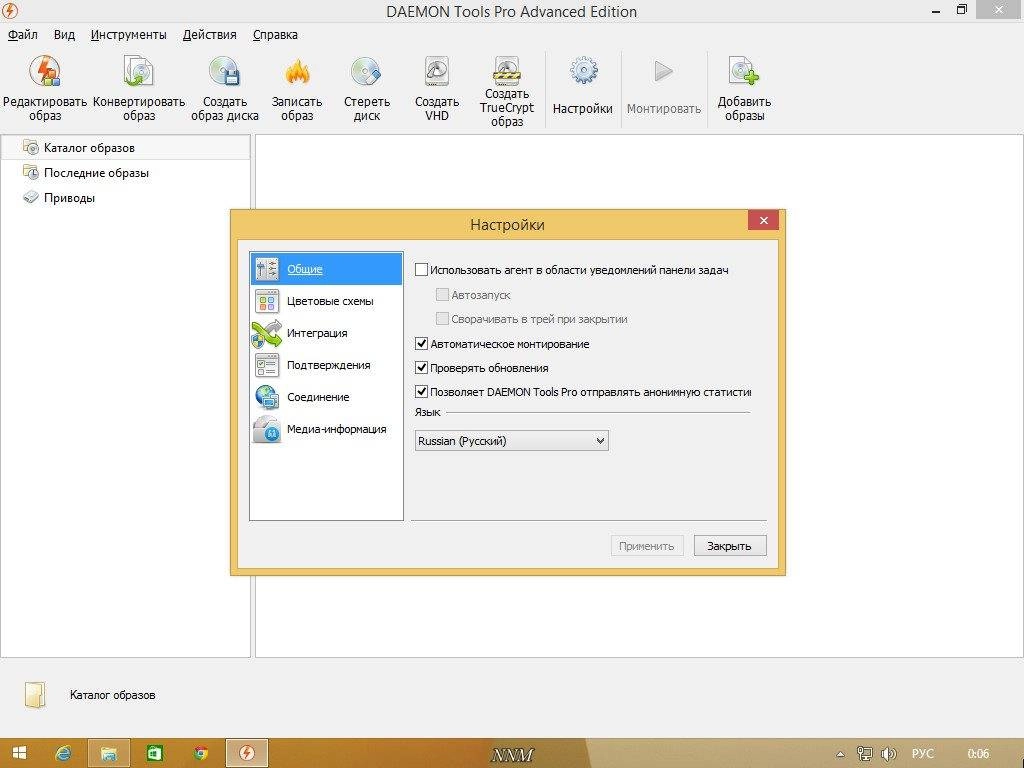
Task: Click the network icon in system tray
Action: pos(865,754)
